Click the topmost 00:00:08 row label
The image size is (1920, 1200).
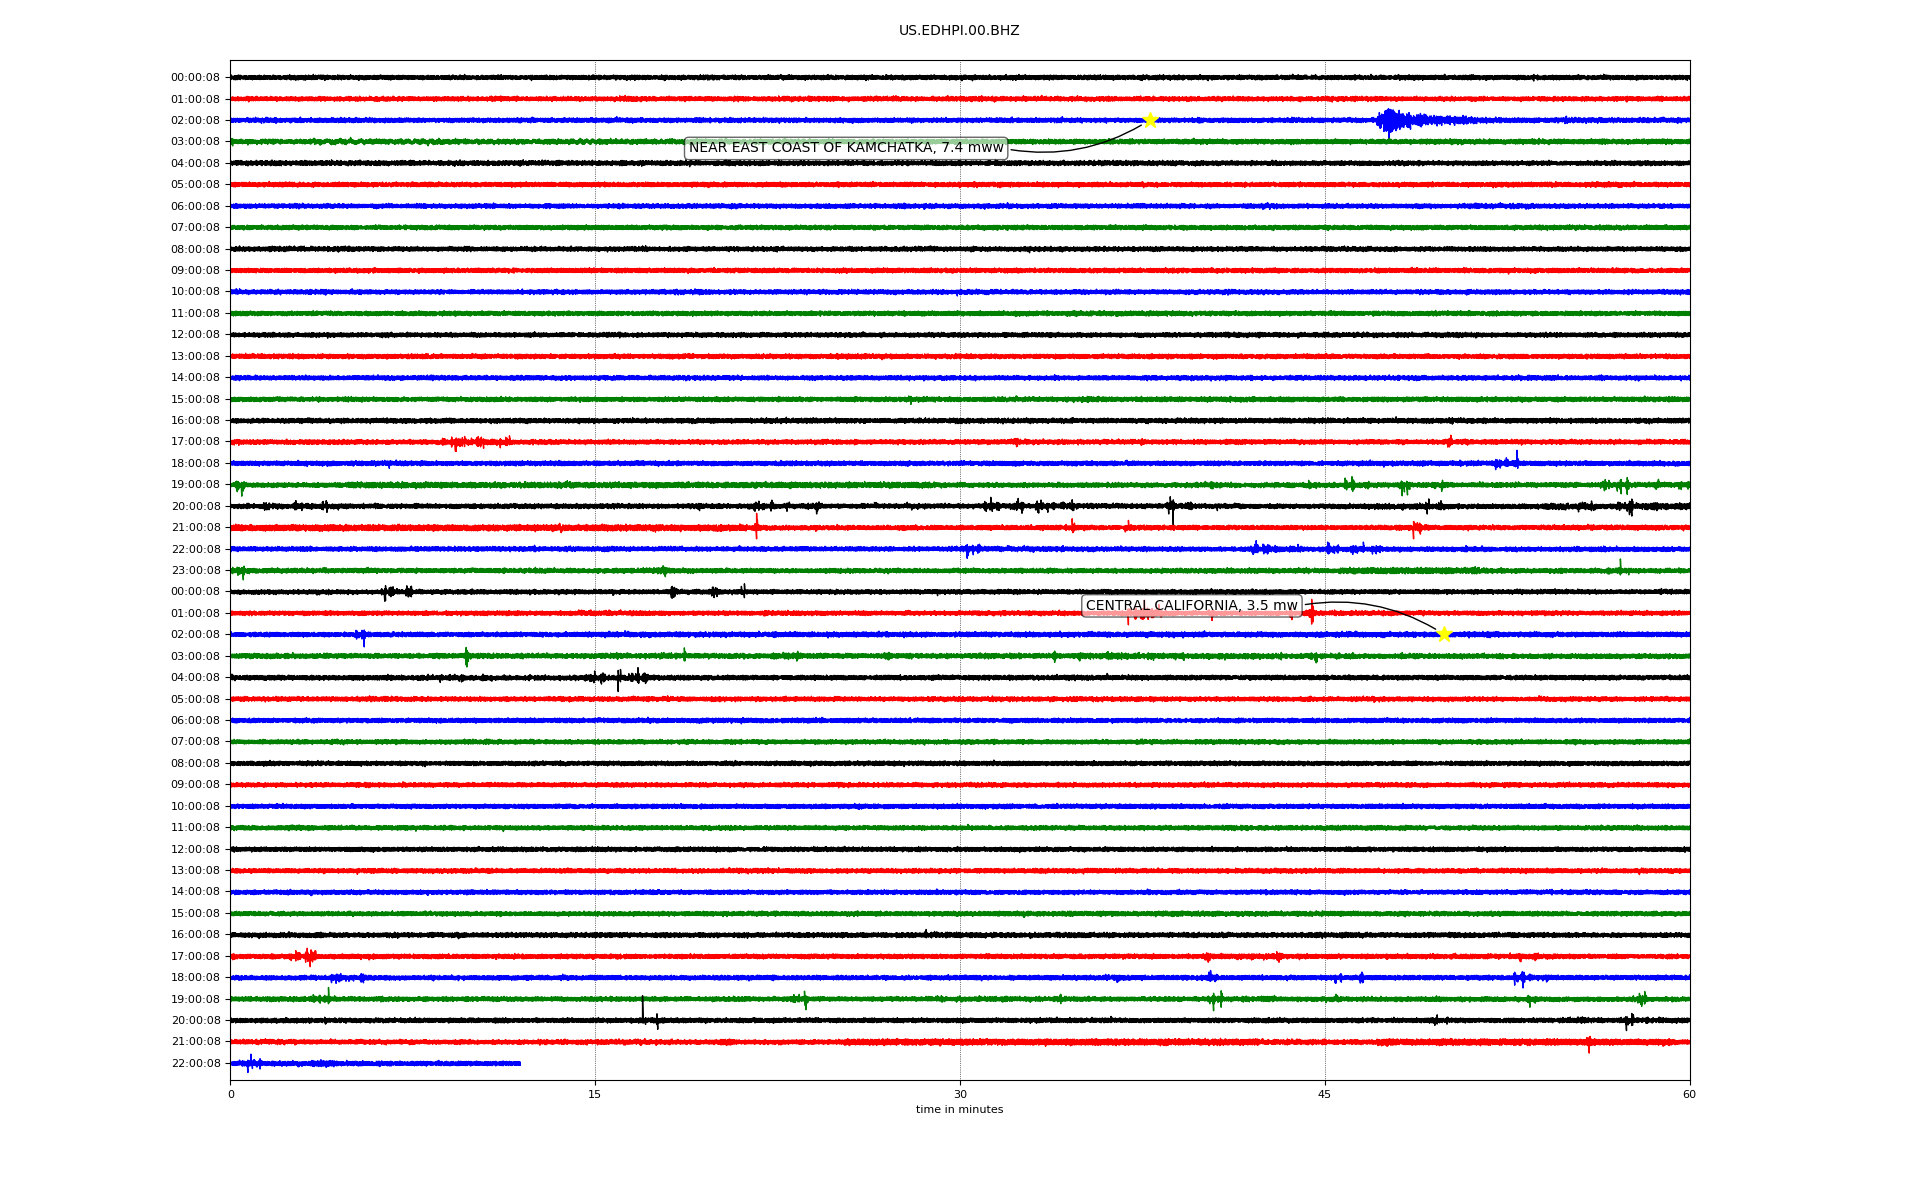tap(195, 78)
